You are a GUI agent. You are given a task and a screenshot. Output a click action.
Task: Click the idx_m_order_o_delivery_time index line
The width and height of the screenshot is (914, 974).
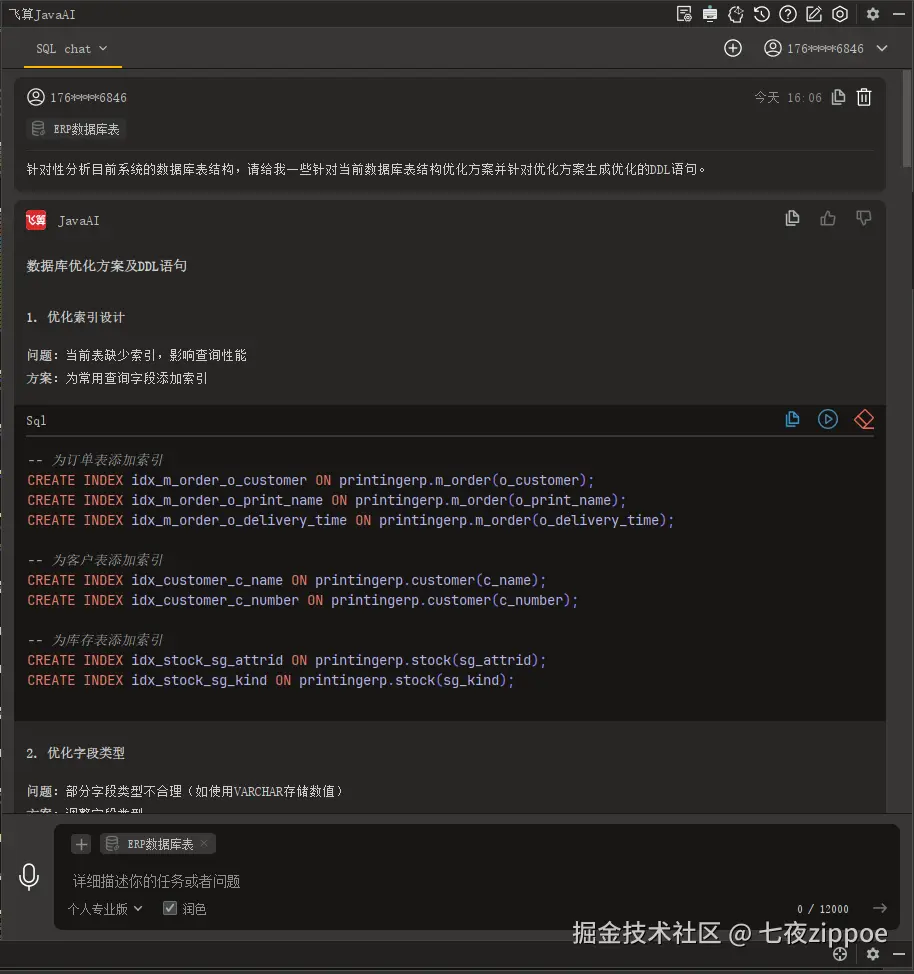point(350,520)
